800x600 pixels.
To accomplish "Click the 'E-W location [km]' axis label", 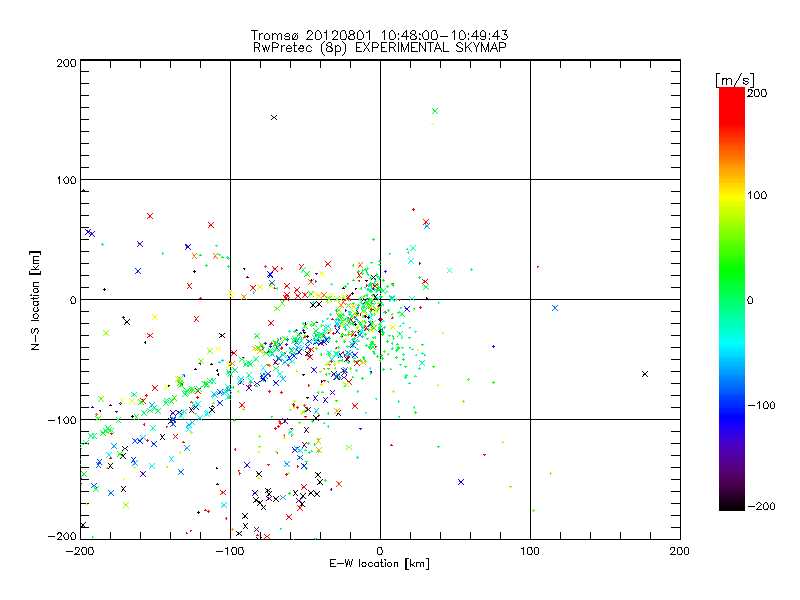I will pos(379,563).
